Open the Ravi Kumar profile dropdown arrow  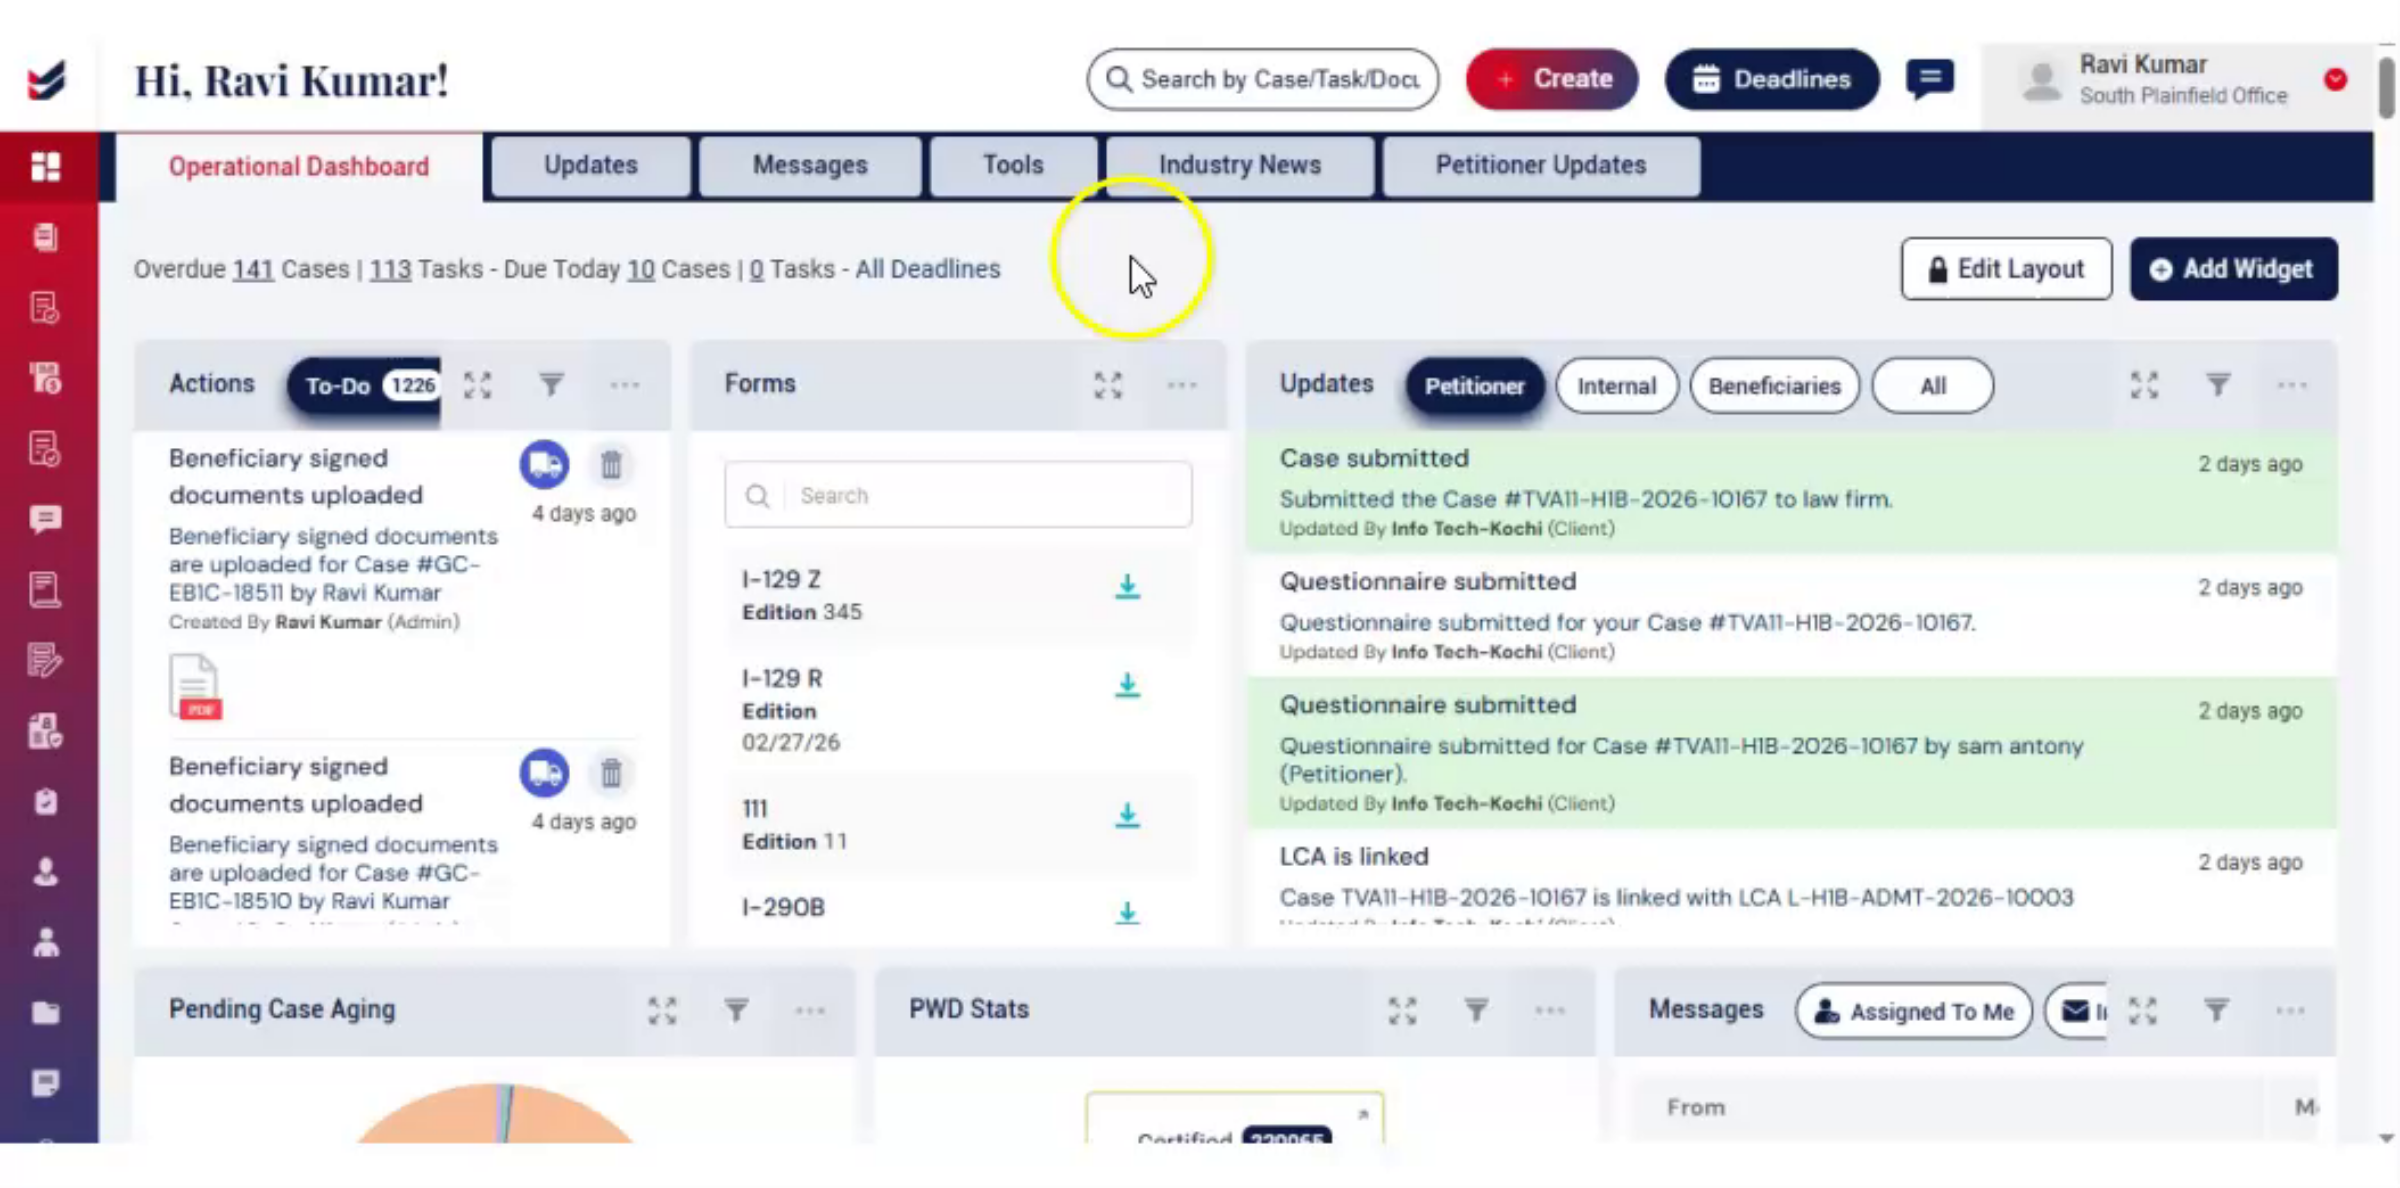tap(2336, 80)
